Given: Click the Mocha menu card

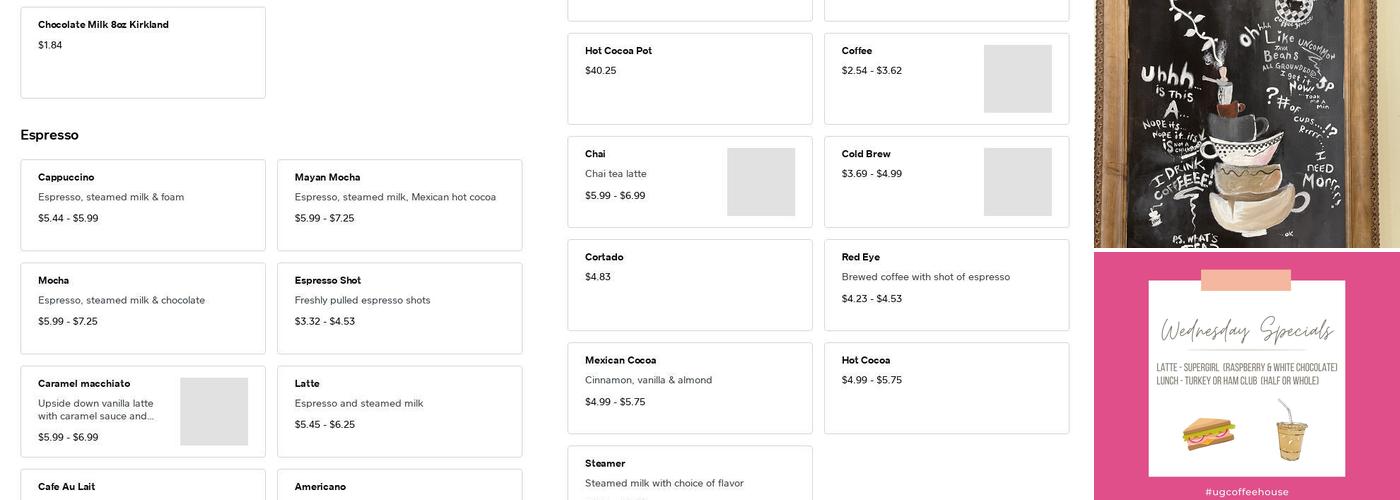Looking at the screenshot, I should [143, 307].
